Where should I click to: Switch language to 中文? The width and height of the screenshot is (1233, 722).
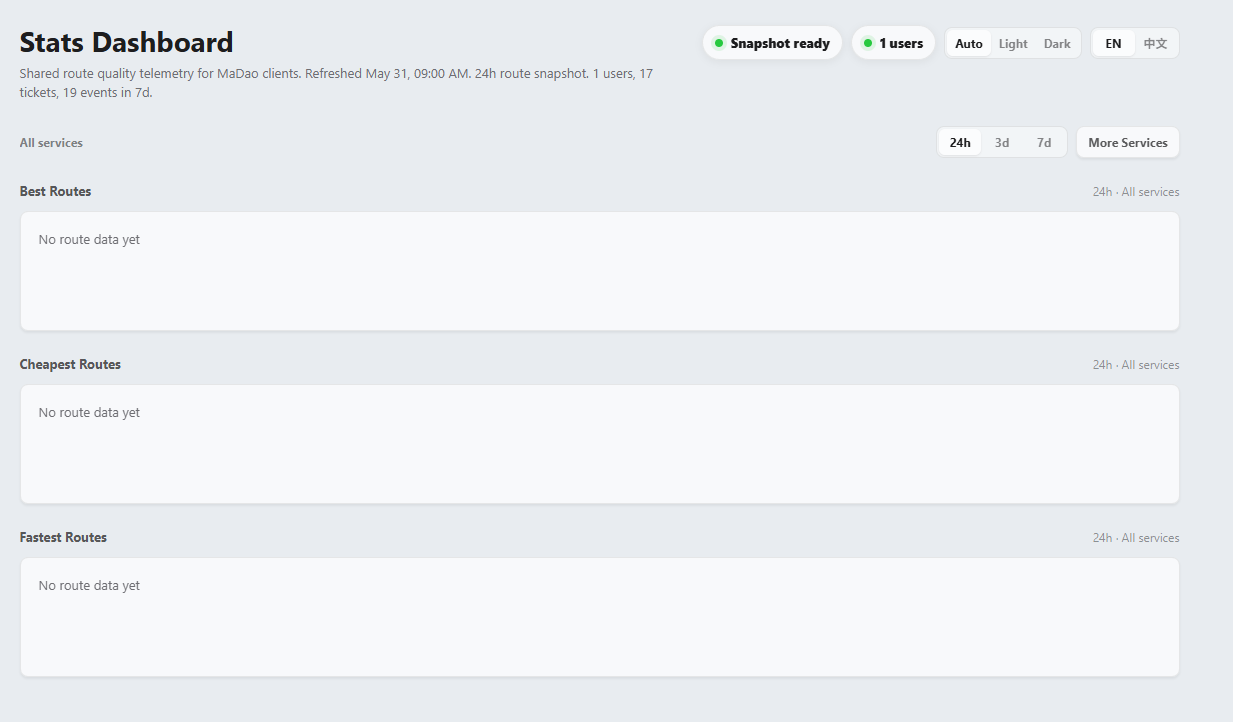[1155, 43]
